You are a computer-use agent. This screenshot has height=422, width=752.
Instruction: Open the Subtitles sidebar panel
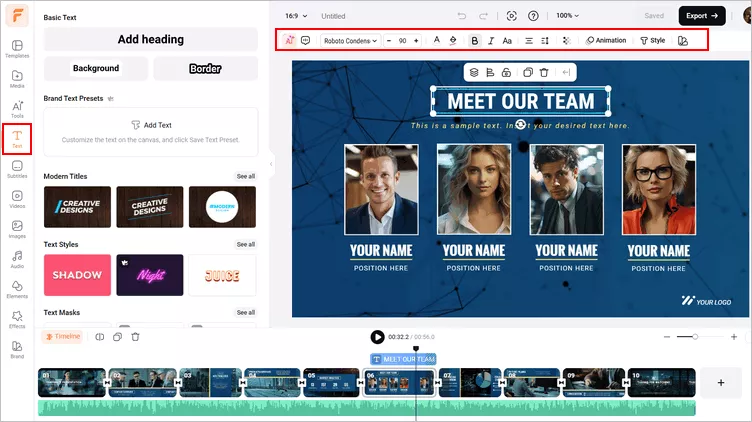[x=17, y=169]
